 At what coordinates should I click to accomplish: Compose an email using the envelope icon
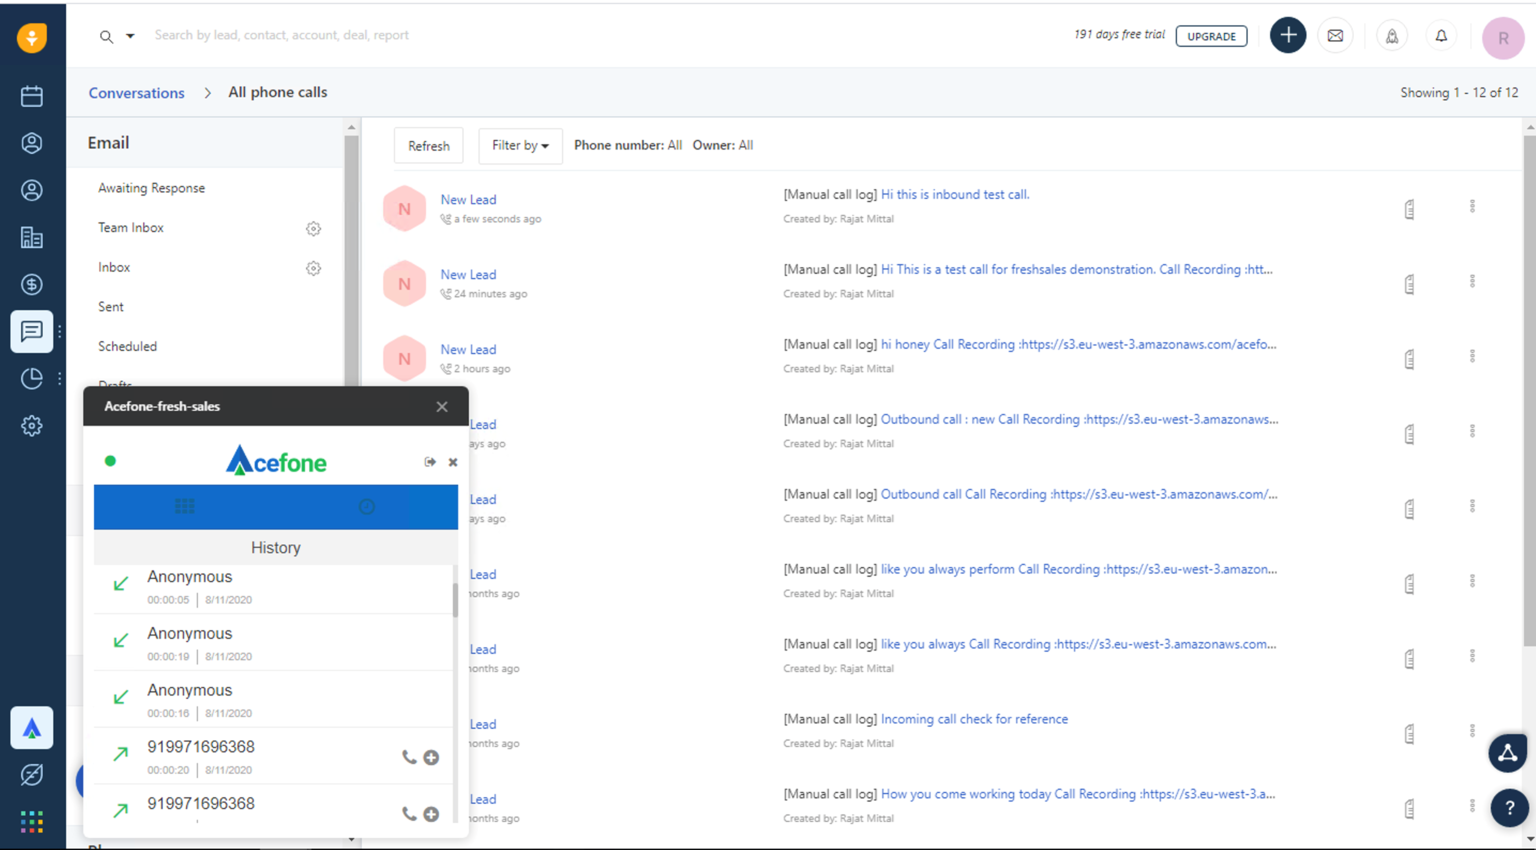click(1335, 35)
